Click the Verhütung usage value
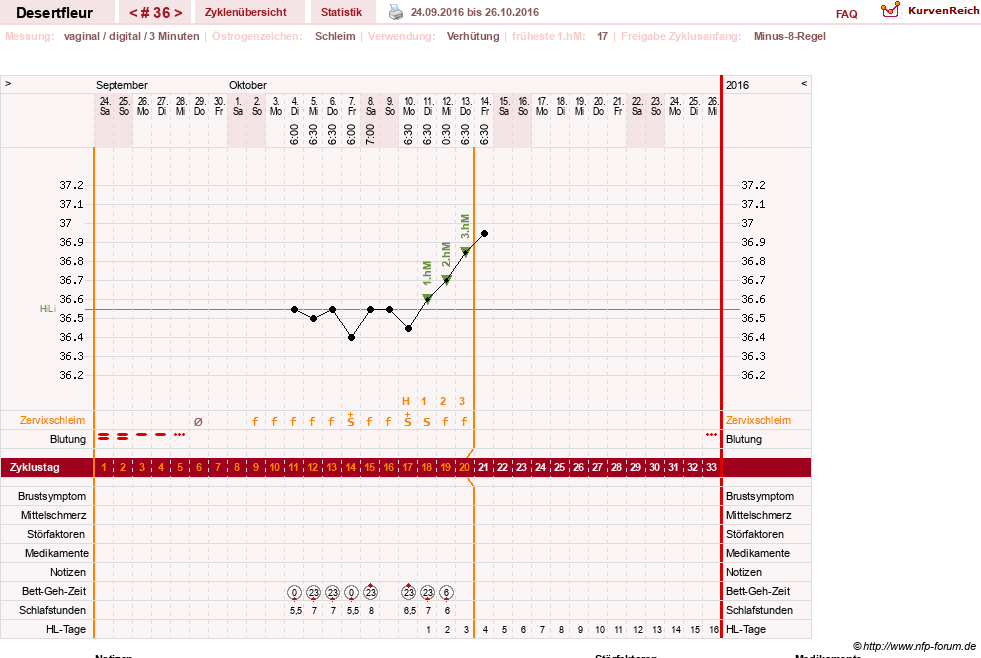 click(473, 36)
